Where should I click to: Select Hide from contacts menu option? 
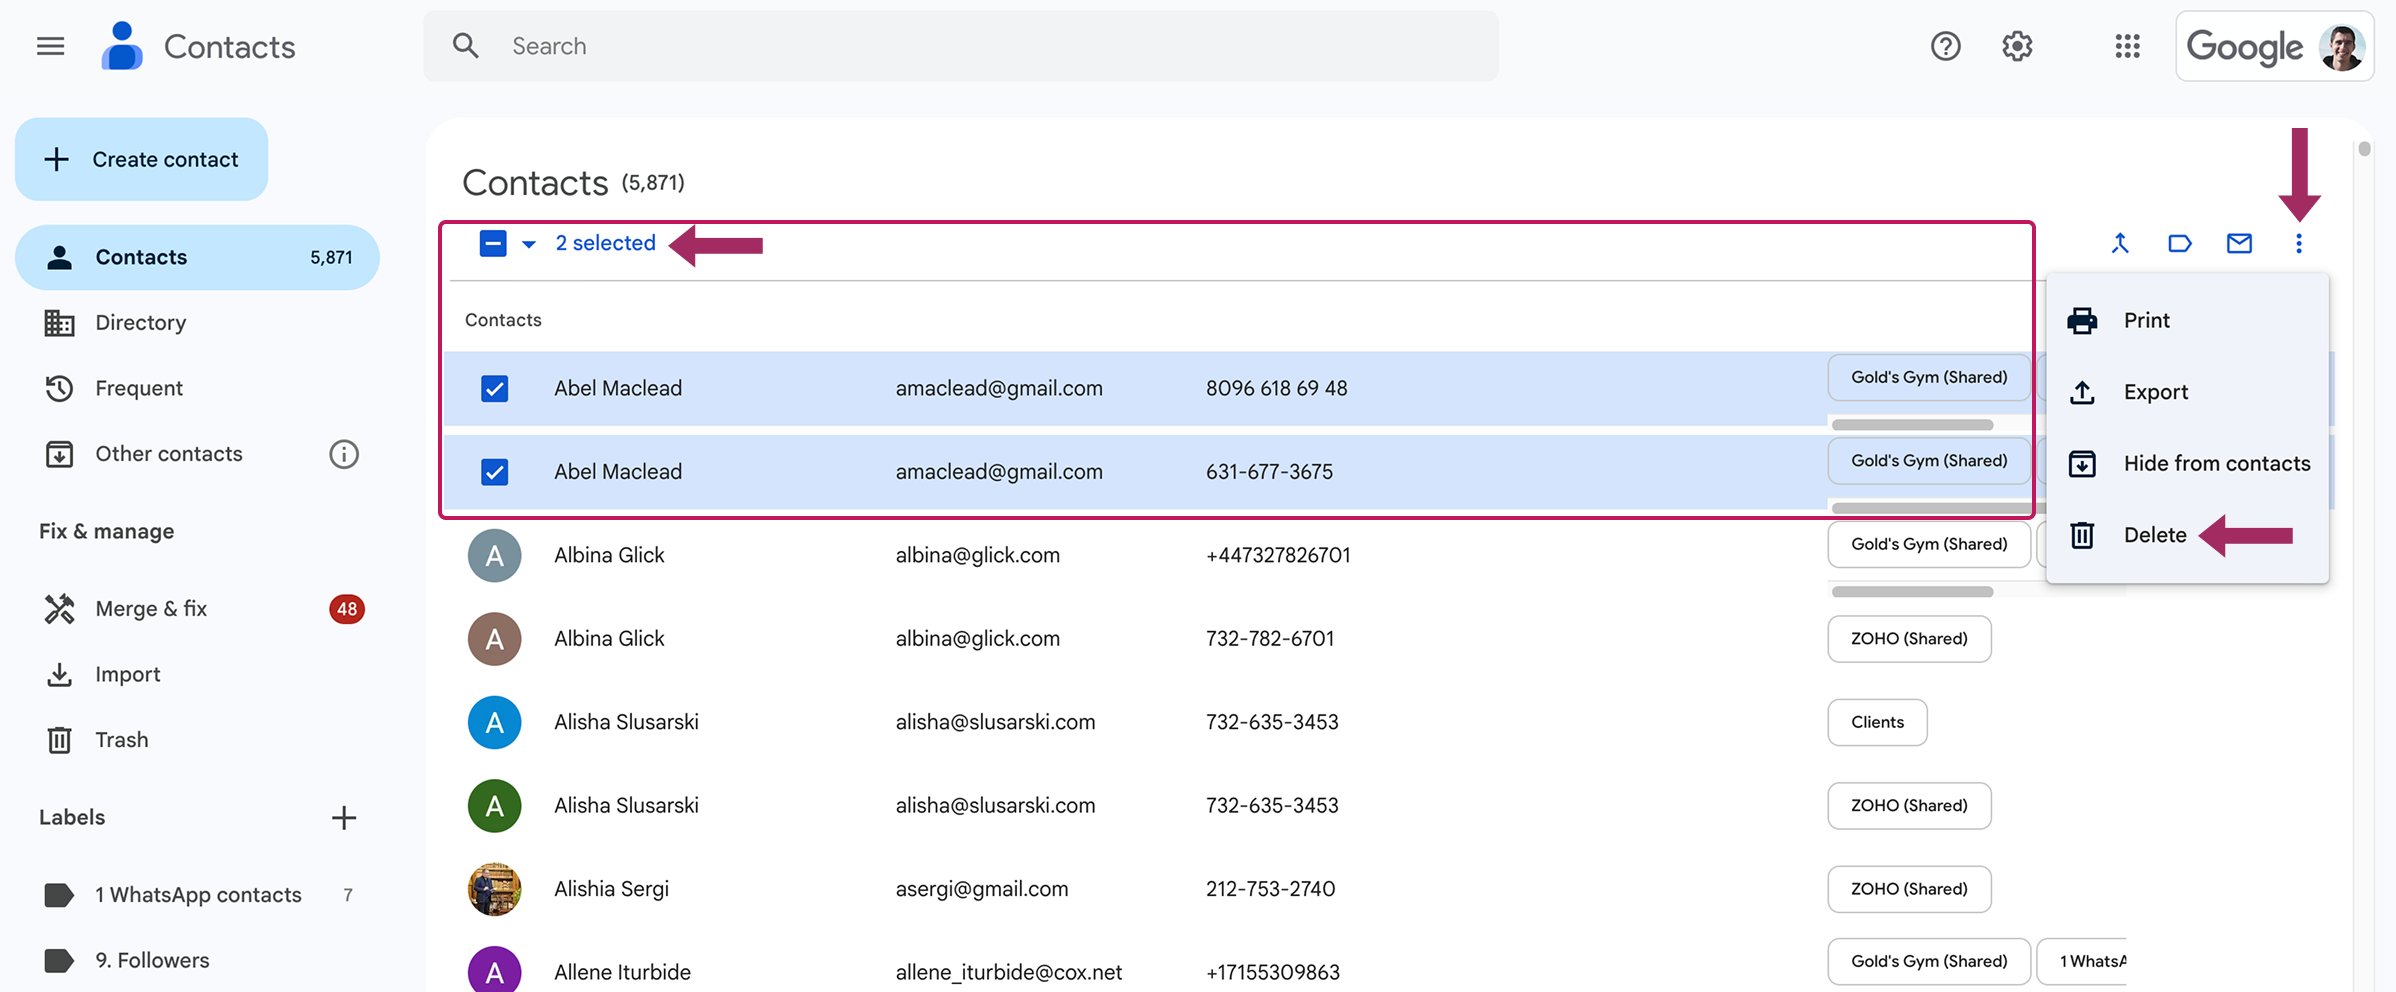[x=2216, y=463]
